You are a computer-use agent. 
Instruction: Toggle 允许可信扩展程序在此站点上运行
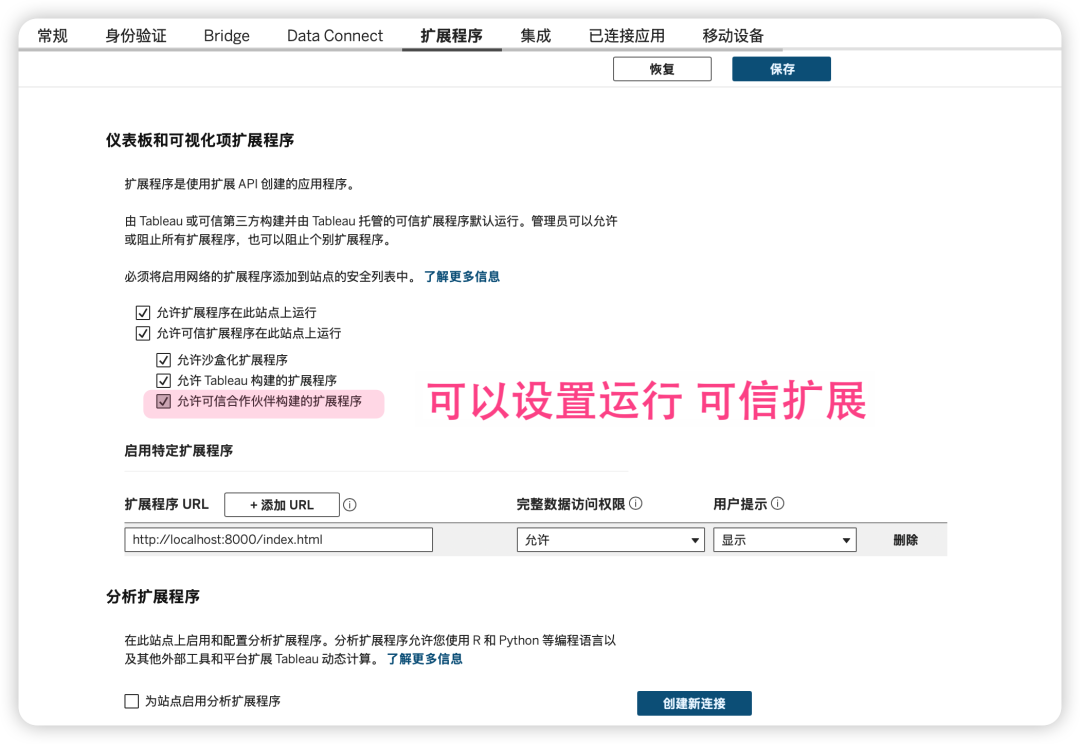143,333
